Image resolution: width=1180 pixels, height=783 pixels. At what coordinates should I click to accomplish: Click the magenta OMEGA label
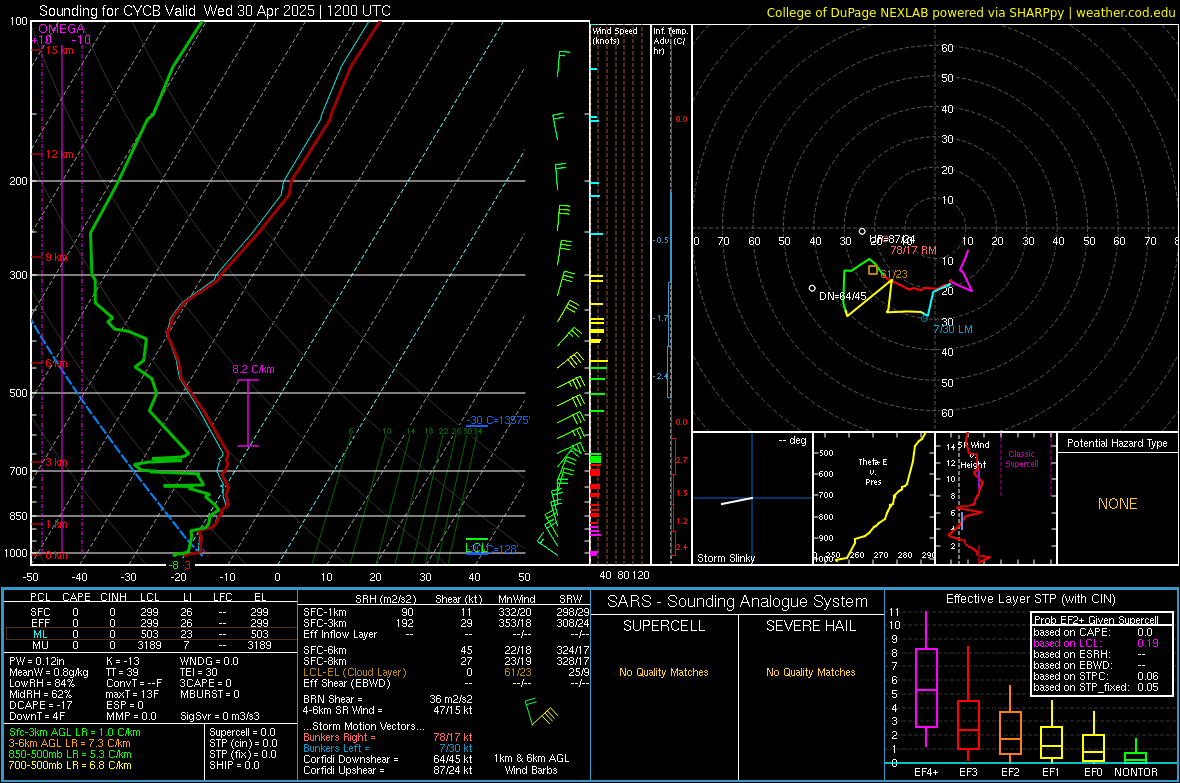click(62, 29)
